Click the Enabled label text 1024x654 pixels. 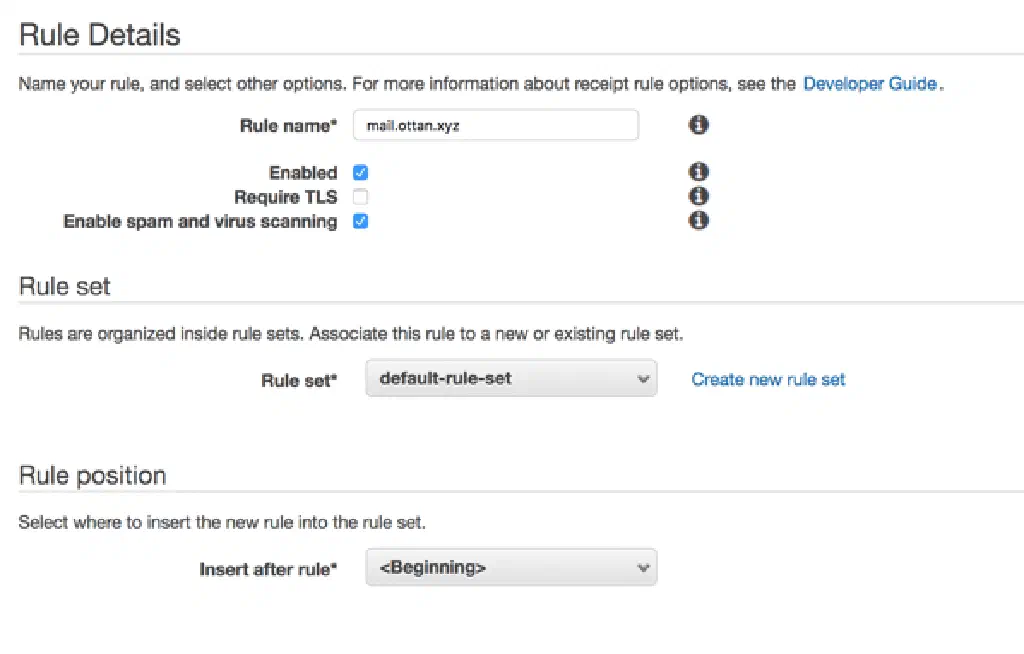click(303, 173)
